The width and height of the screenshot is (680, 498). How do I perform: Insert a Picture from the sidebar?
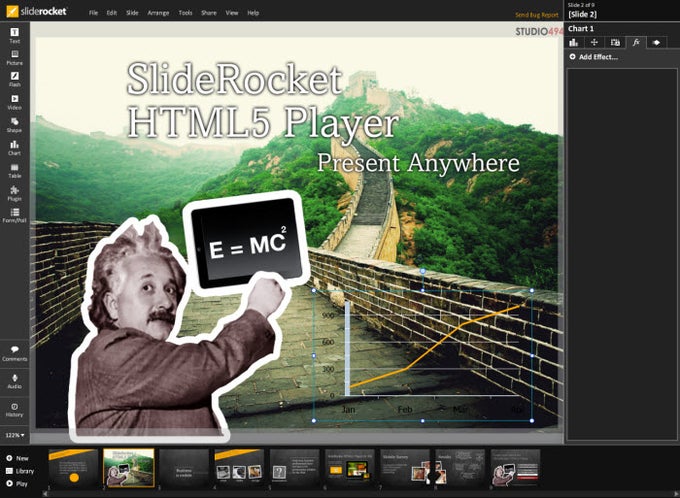14,57
